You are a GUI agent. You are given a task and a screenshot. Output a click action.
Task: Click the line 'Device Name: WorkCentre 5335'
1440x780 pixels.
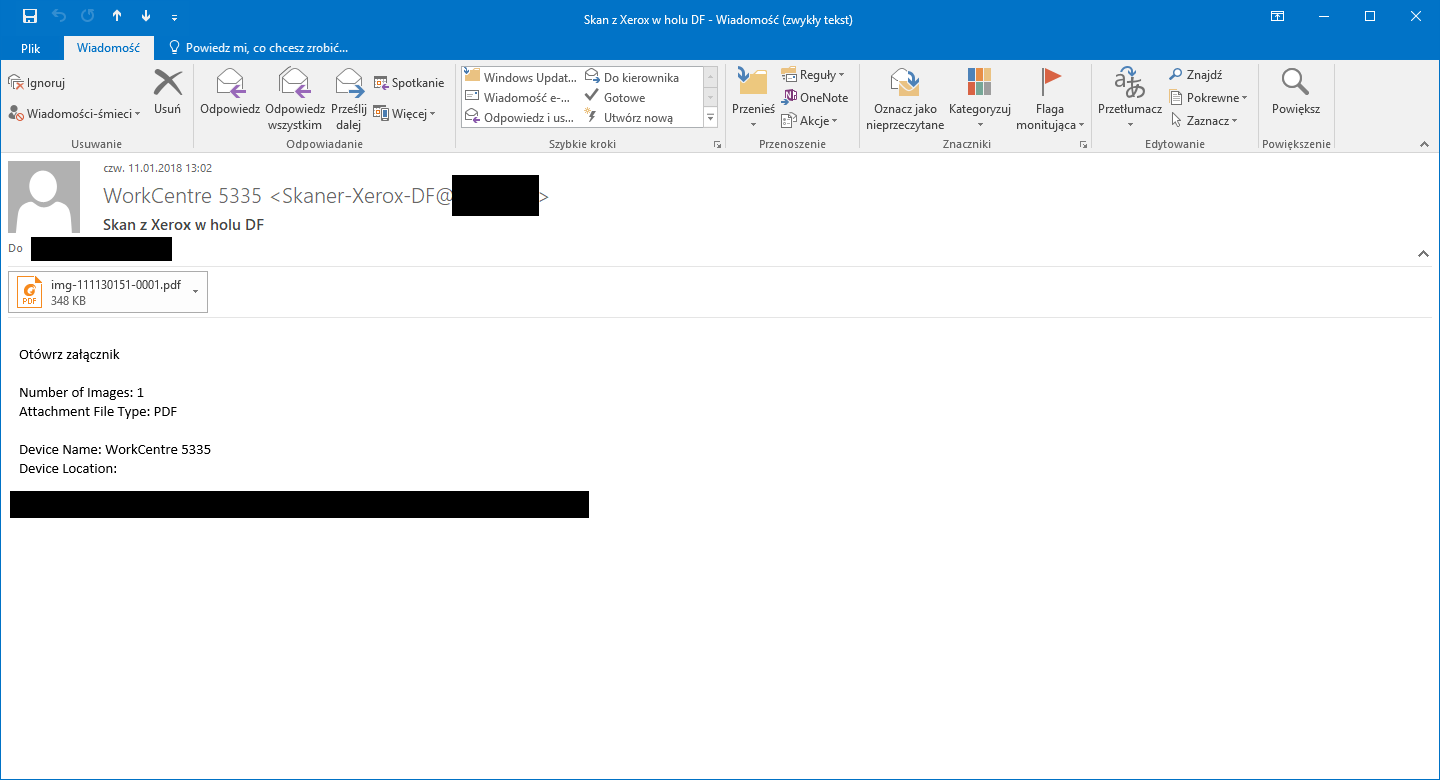coord(115,449)
